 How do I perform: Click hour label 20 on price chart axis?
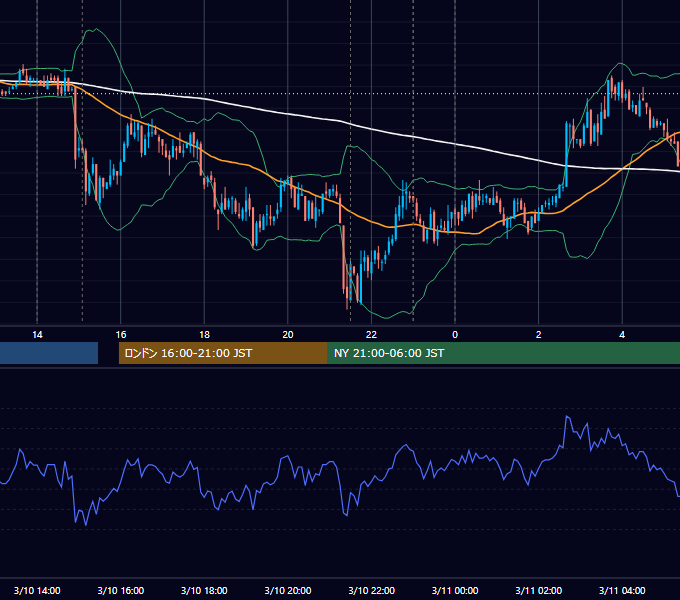tap(288, 335)
